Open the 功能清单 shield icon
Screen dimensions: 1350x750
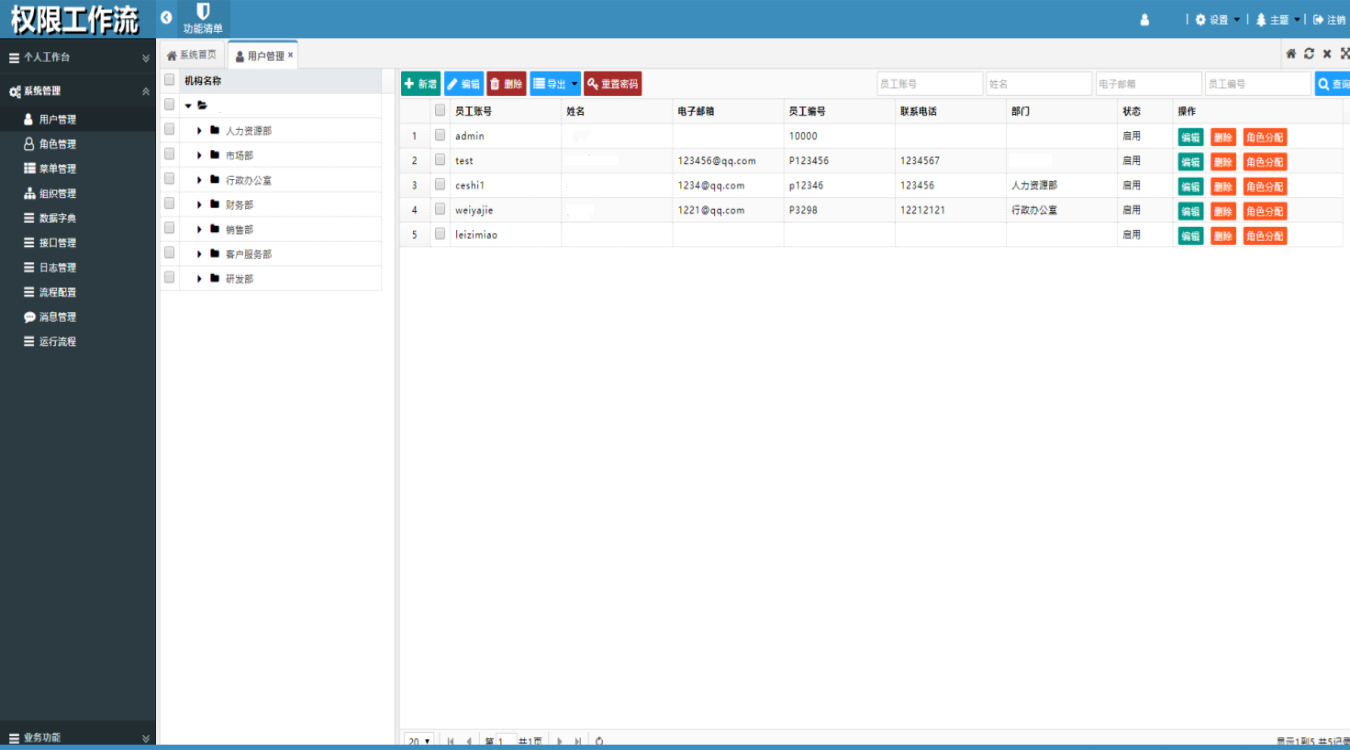(x=203, y=18)
